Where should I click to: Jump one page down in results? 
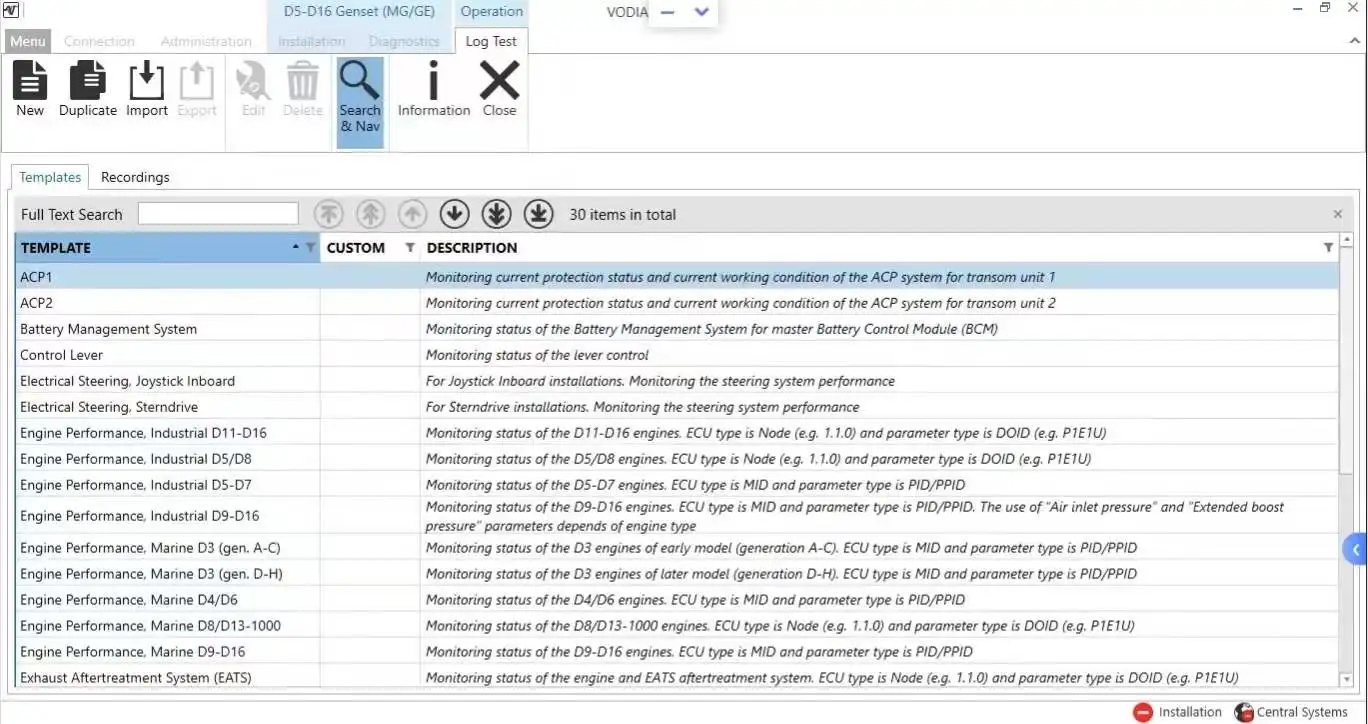(496, 213)
